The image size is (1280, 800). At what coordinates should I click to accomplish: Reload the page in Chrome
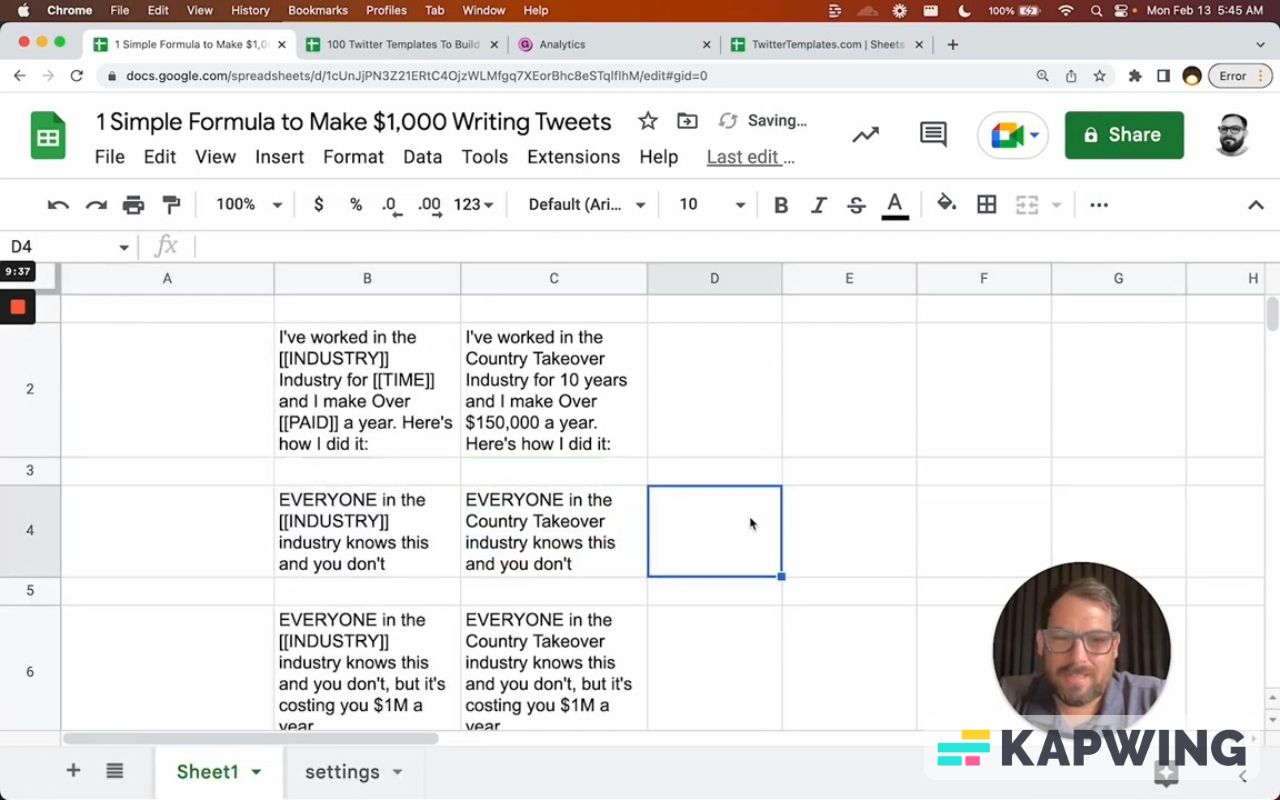[x=77, y=76]
